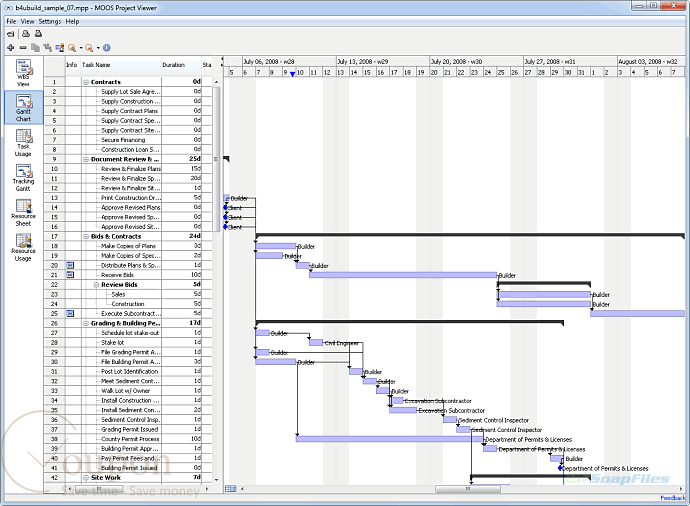Click the Building Permit Issued milestone diamond
The height and width of the screenshot is (506, 690).
point(560,468)
